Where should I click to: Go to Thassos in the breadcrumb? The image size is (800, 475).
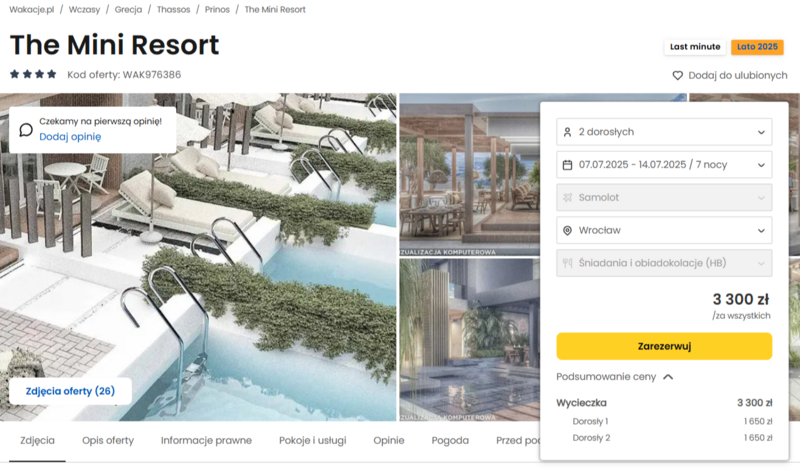[173, 10]
